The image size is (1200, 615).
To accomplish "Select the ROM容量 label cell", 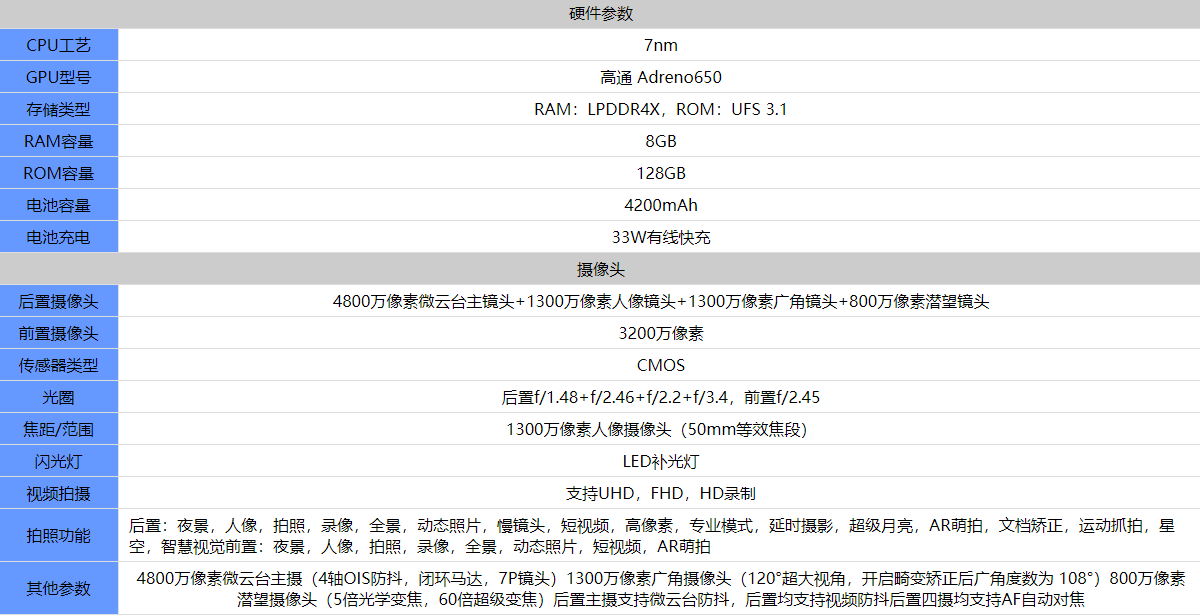I will tap(59, 173).
